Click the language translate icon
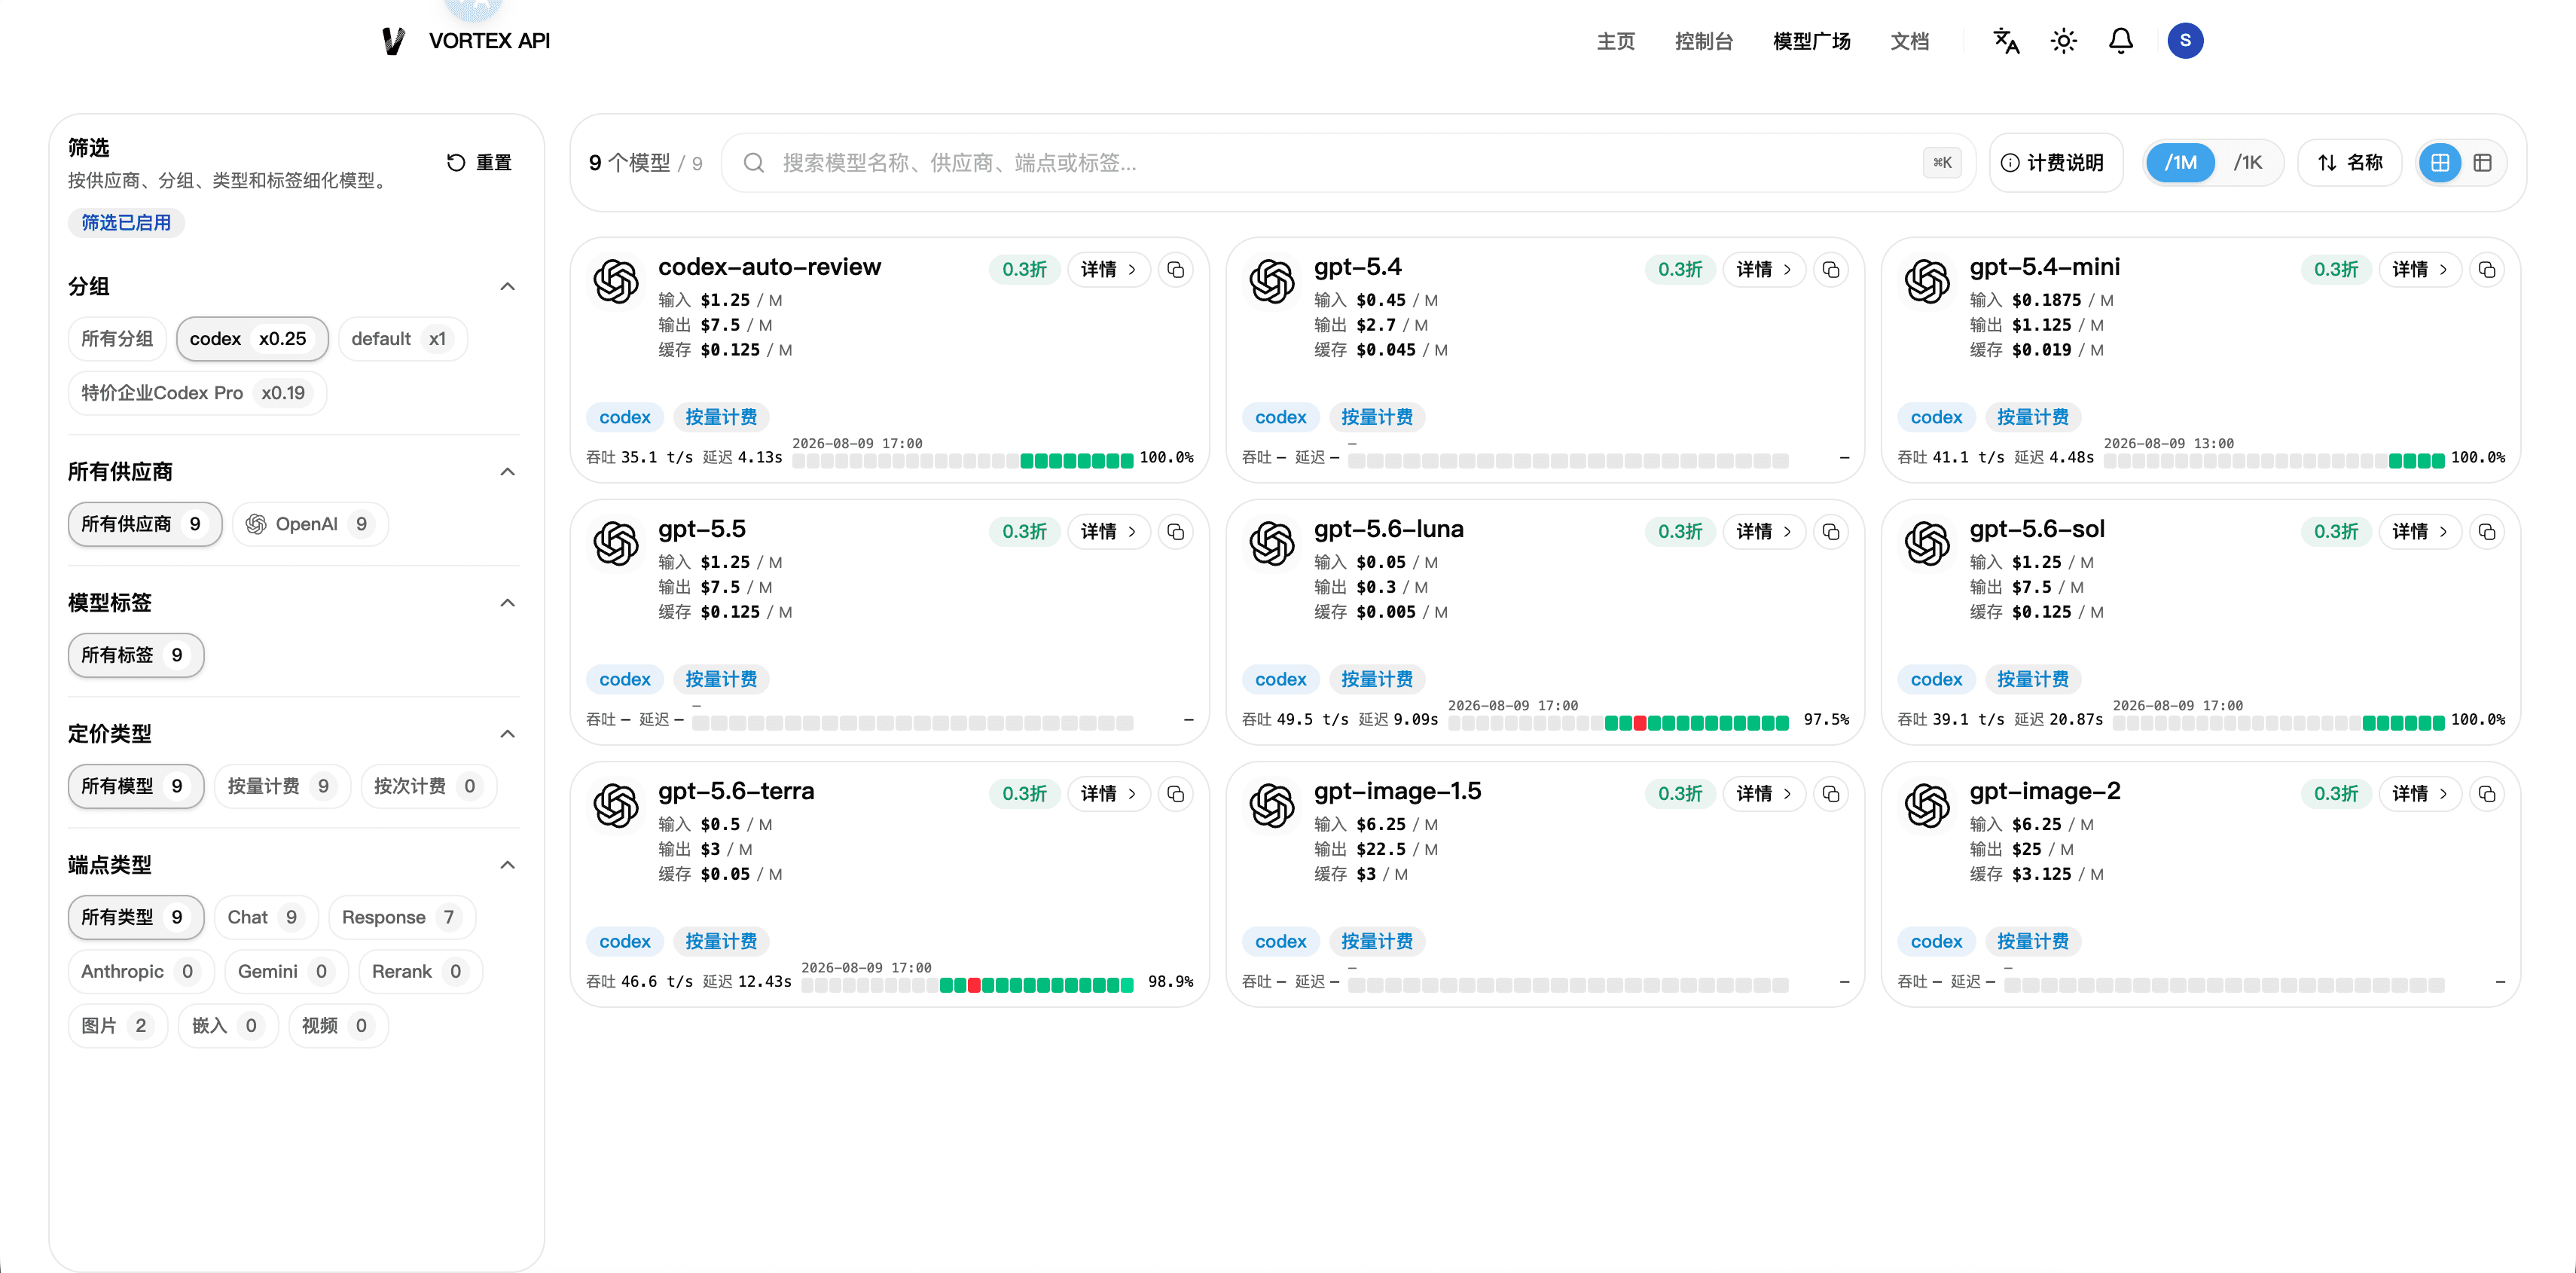Image resolution: width=2576 pixels, height=1273 pixels. (2006, 41)
